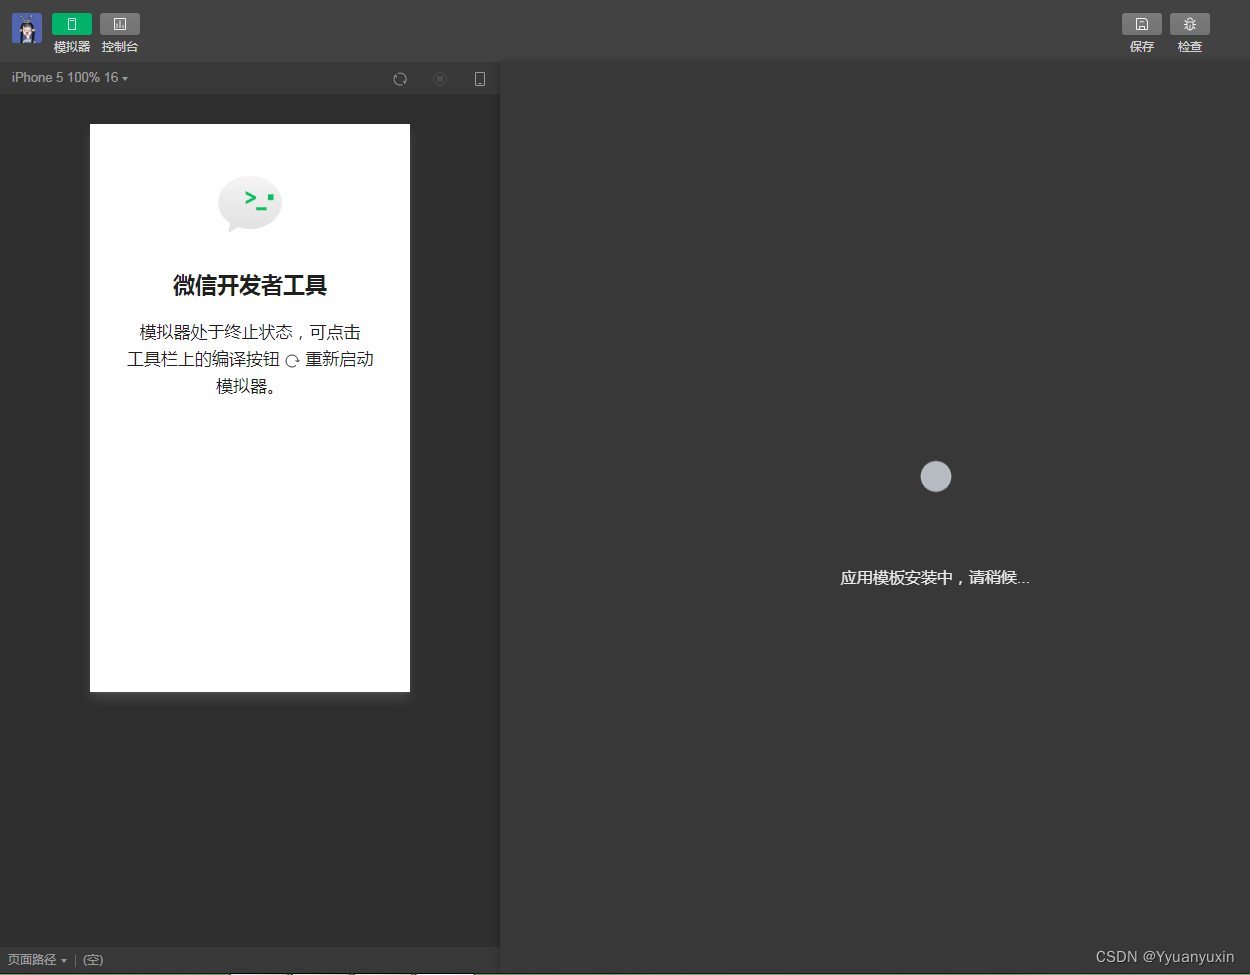Click the grey loading spinner circle
1250x975 pixels.
click(x=936, y=476)
